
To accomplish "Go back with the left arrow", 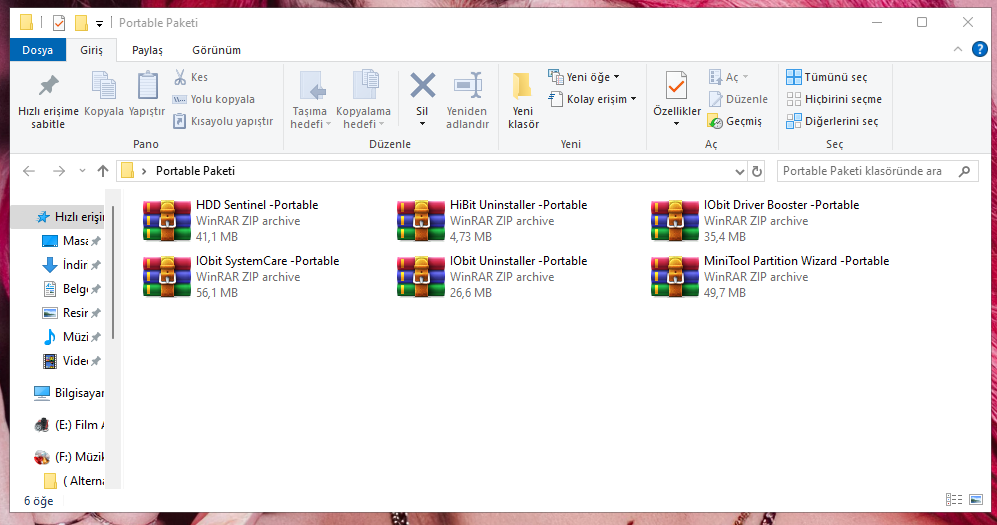I will (29, 171).
